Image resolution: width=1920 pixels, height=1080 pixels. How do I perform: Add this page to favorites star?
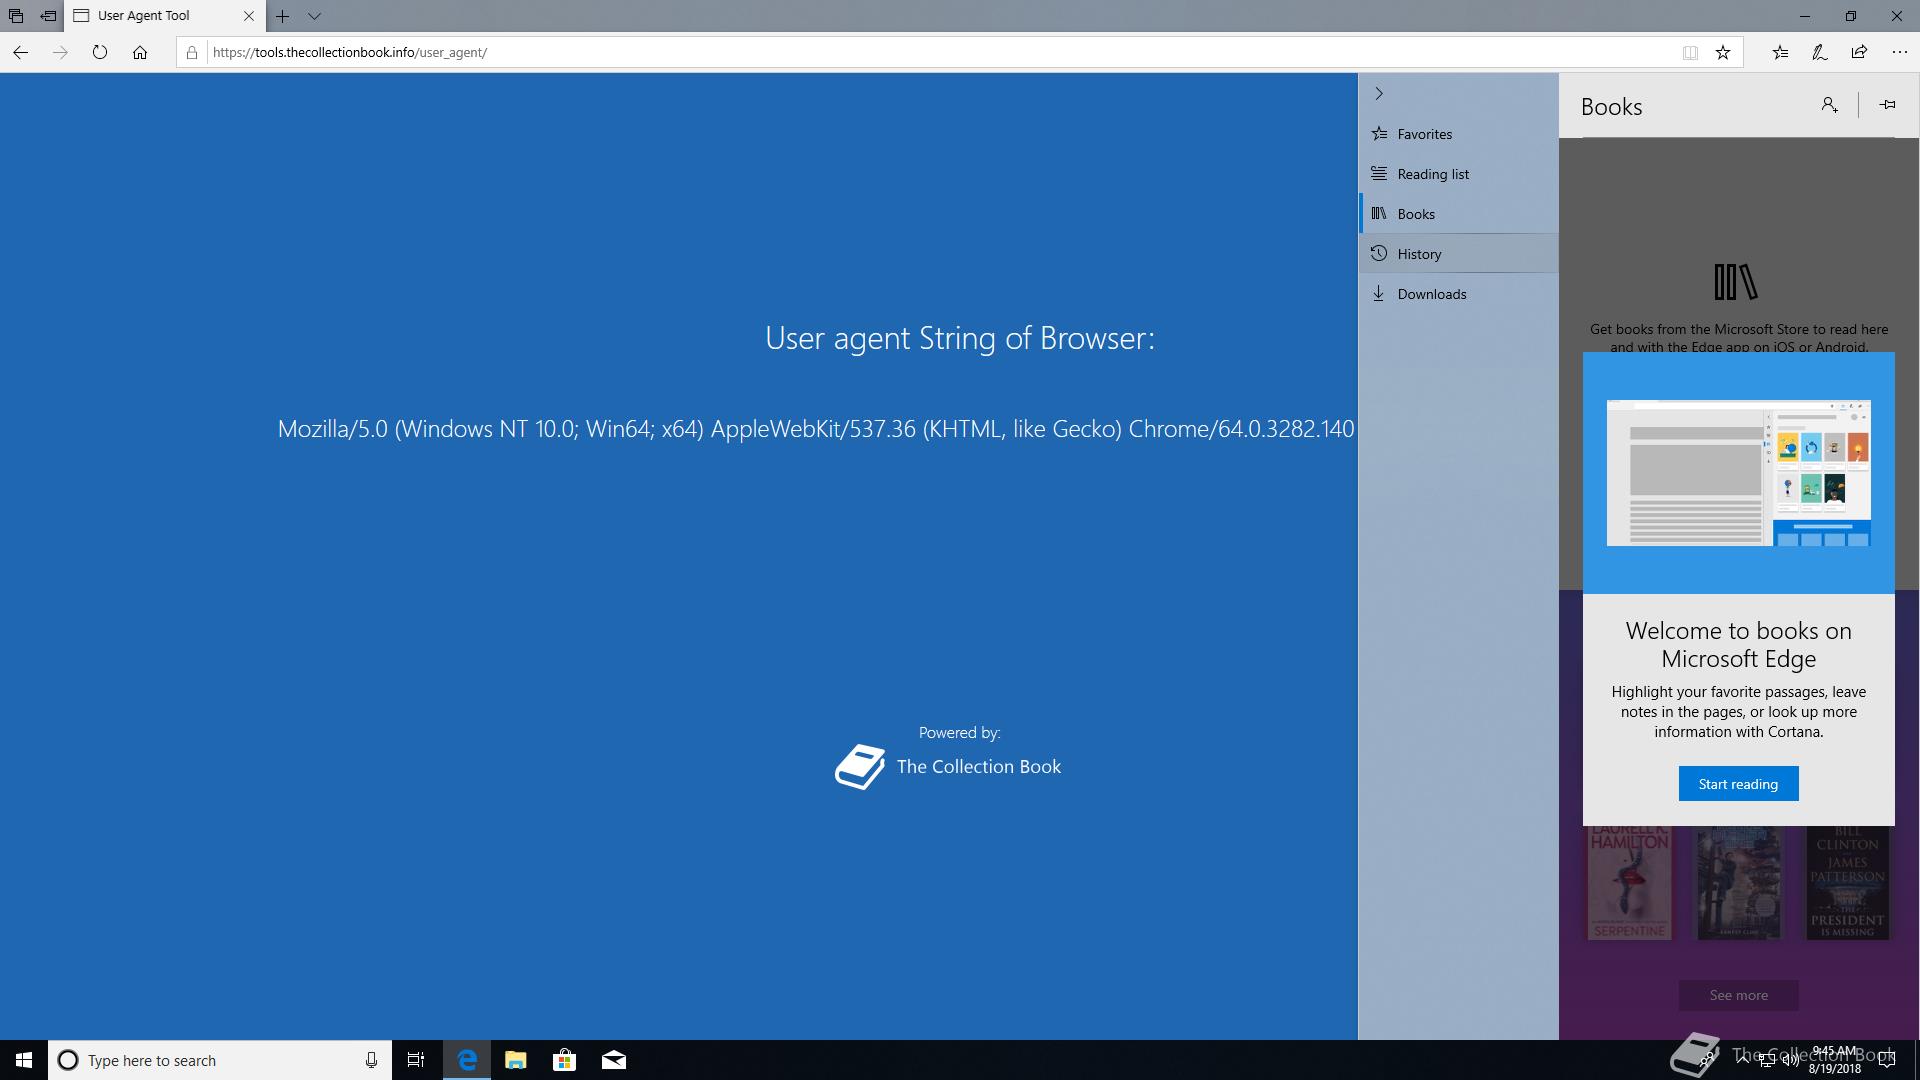tap(1723, 53)
